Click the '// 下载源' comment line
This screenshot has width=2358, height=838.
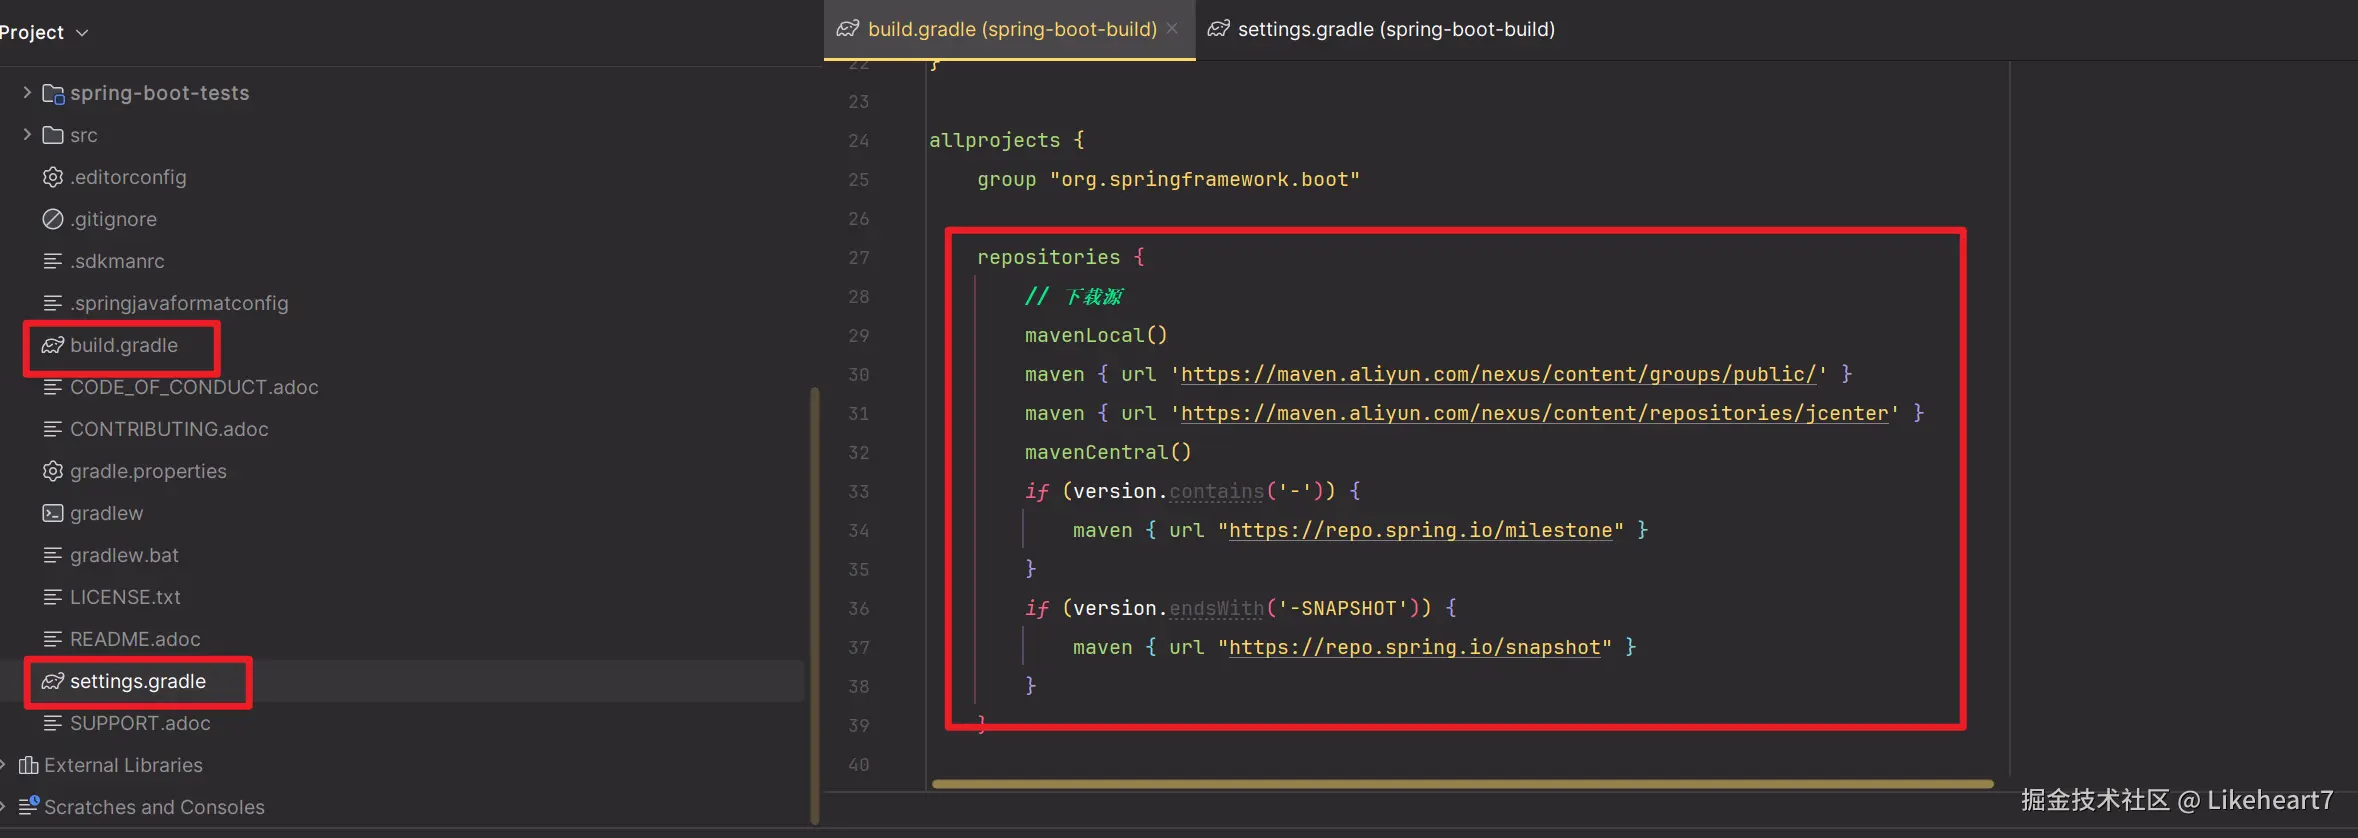coord(1074,296)
